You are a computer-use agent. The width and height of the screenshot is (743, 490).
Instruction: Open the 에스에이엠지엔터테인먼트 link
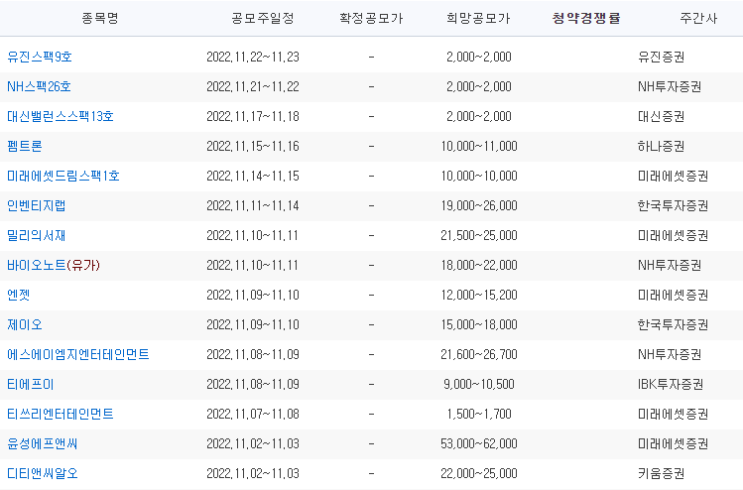pos(78,355)
